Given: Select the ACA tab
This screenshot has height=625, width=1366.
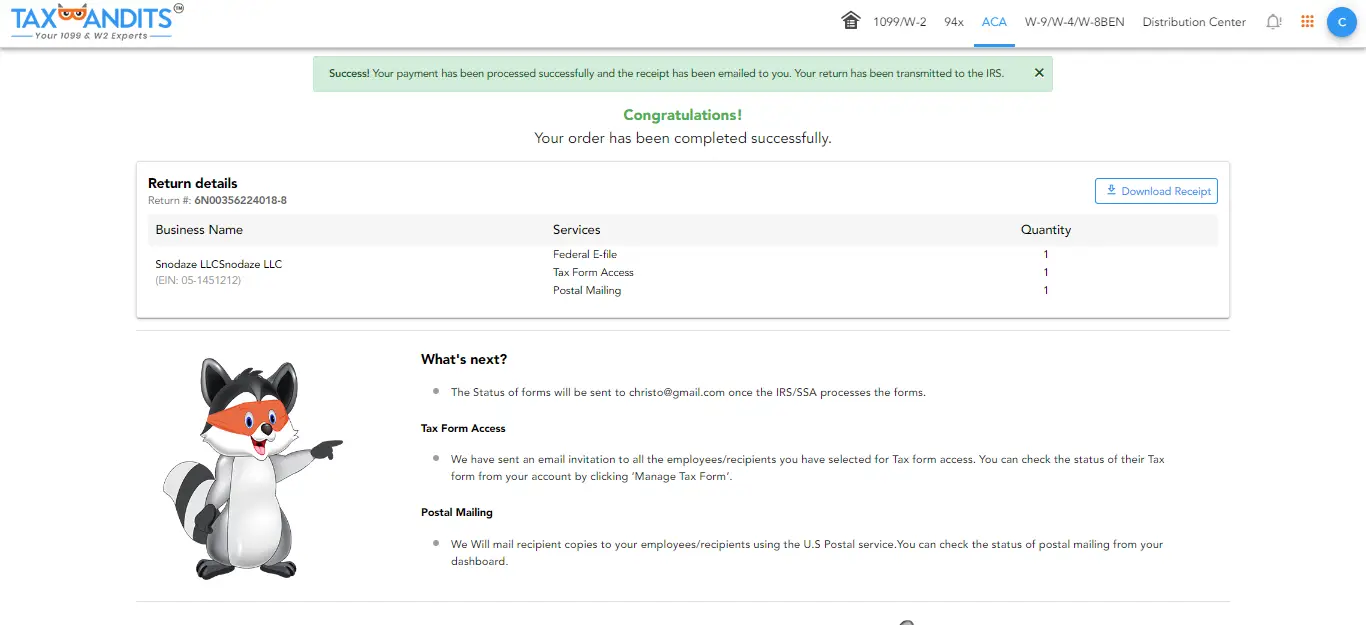Looking at the screenshot, I should (994, 22).
